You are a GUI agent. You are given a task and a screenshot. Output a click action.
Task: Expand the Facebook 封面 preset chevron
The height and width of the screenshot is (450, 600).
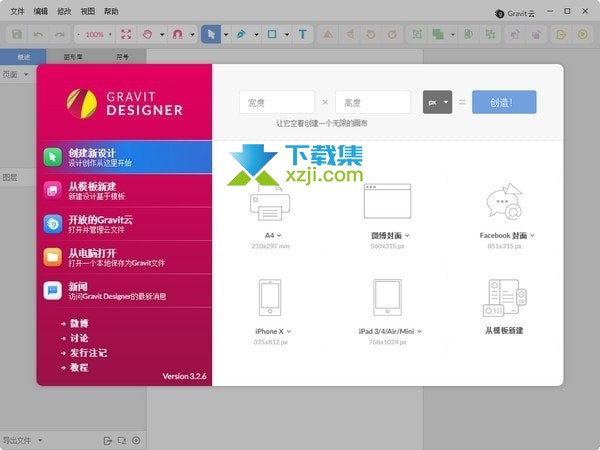(x=532, y=235)
